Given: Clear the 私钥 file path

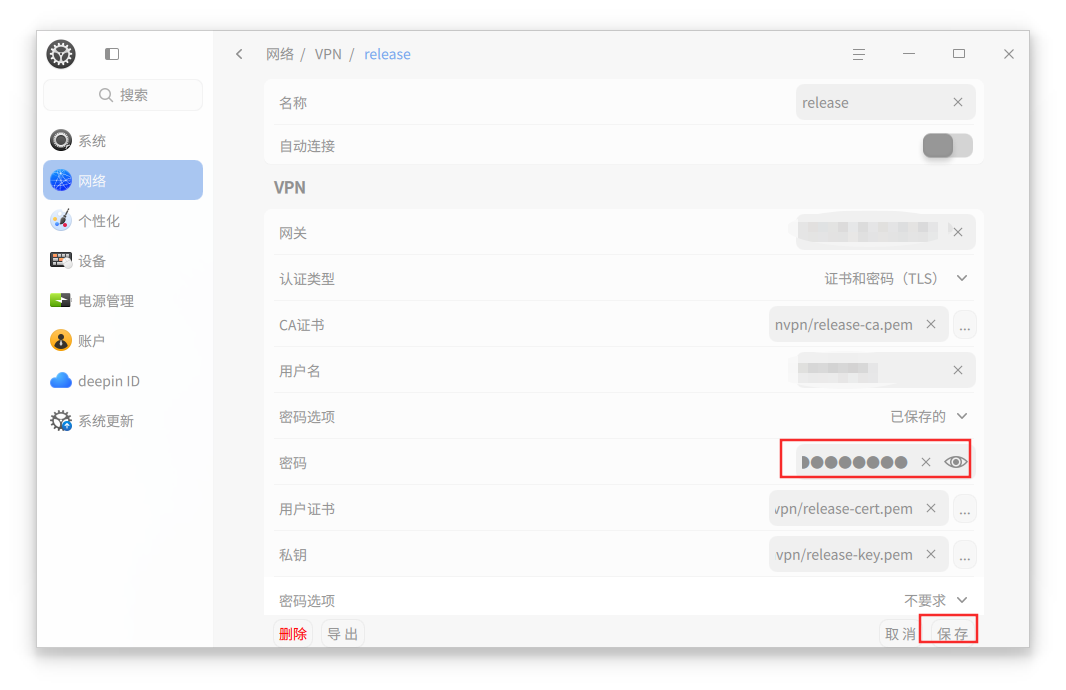Looking at the screenshot, I should (931, 554).
